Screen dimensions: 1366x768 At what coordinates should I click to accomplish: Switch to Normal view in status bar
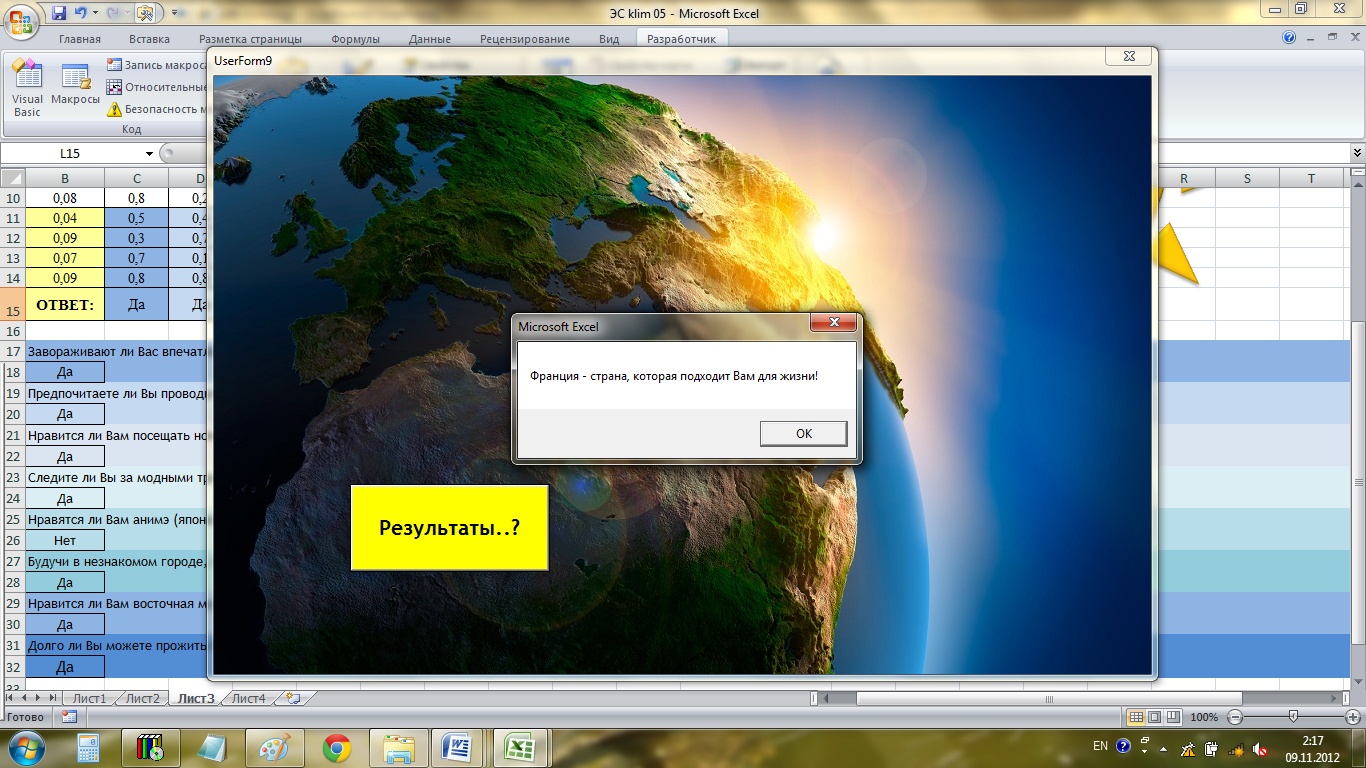tap(1135, 717)
